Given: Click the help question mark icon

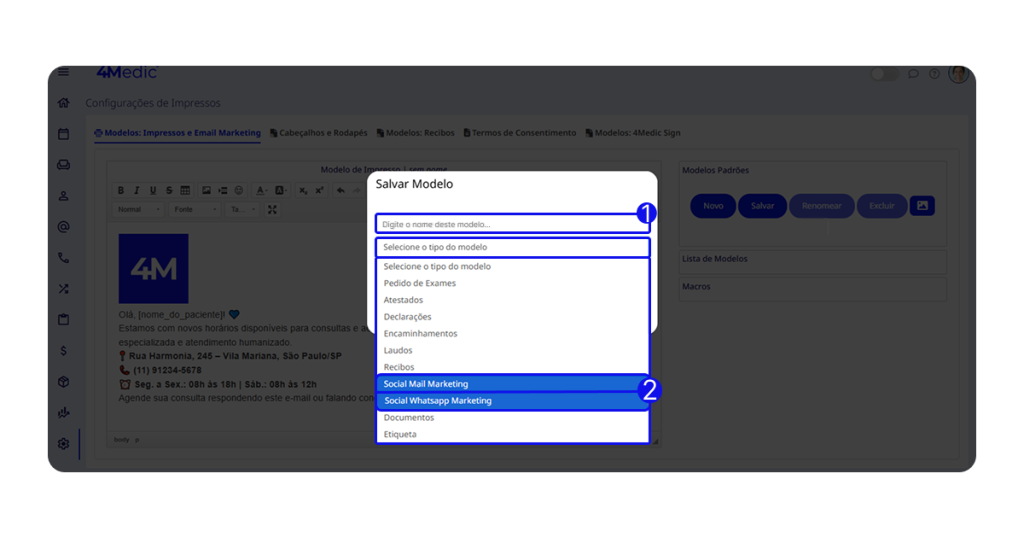Looking at the screenshot, I should pos(934,74).
